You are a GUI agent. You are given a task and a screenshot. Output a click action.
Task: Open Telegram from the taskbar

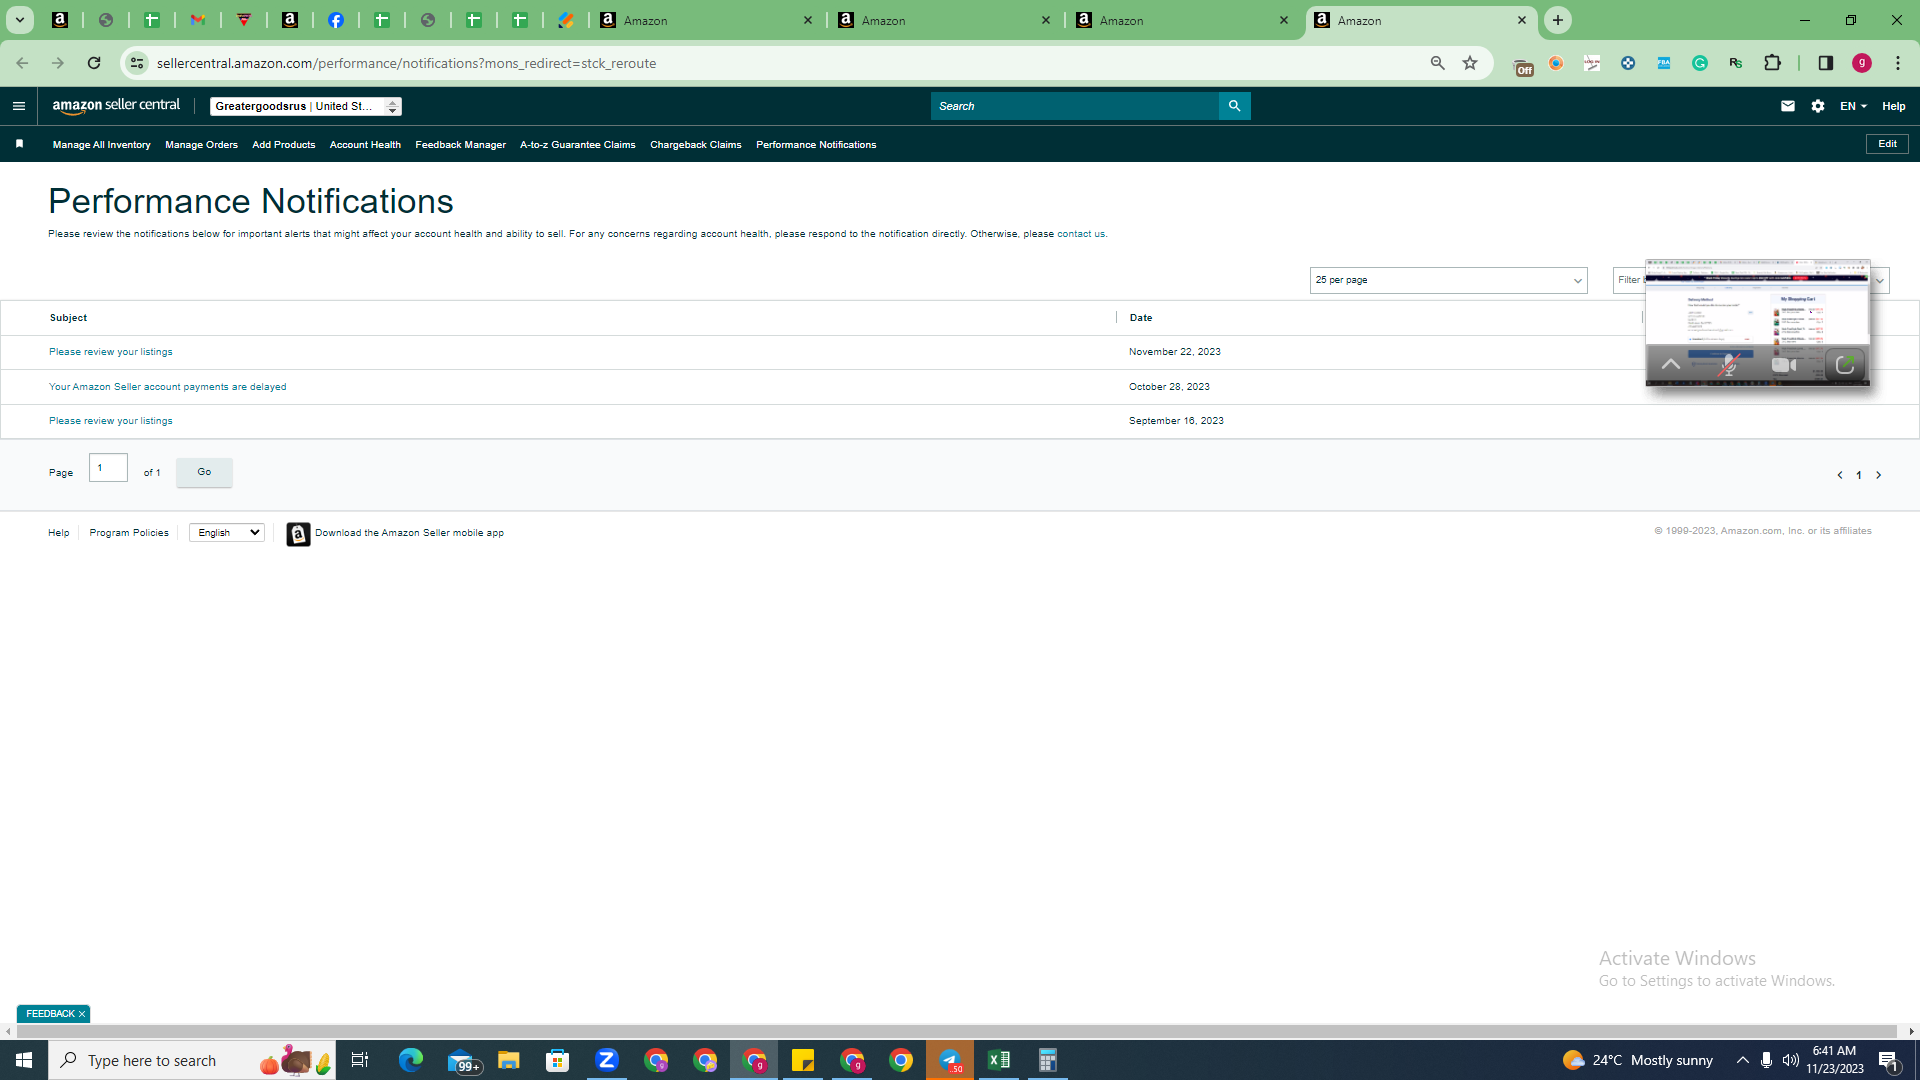coord(950,1060)
